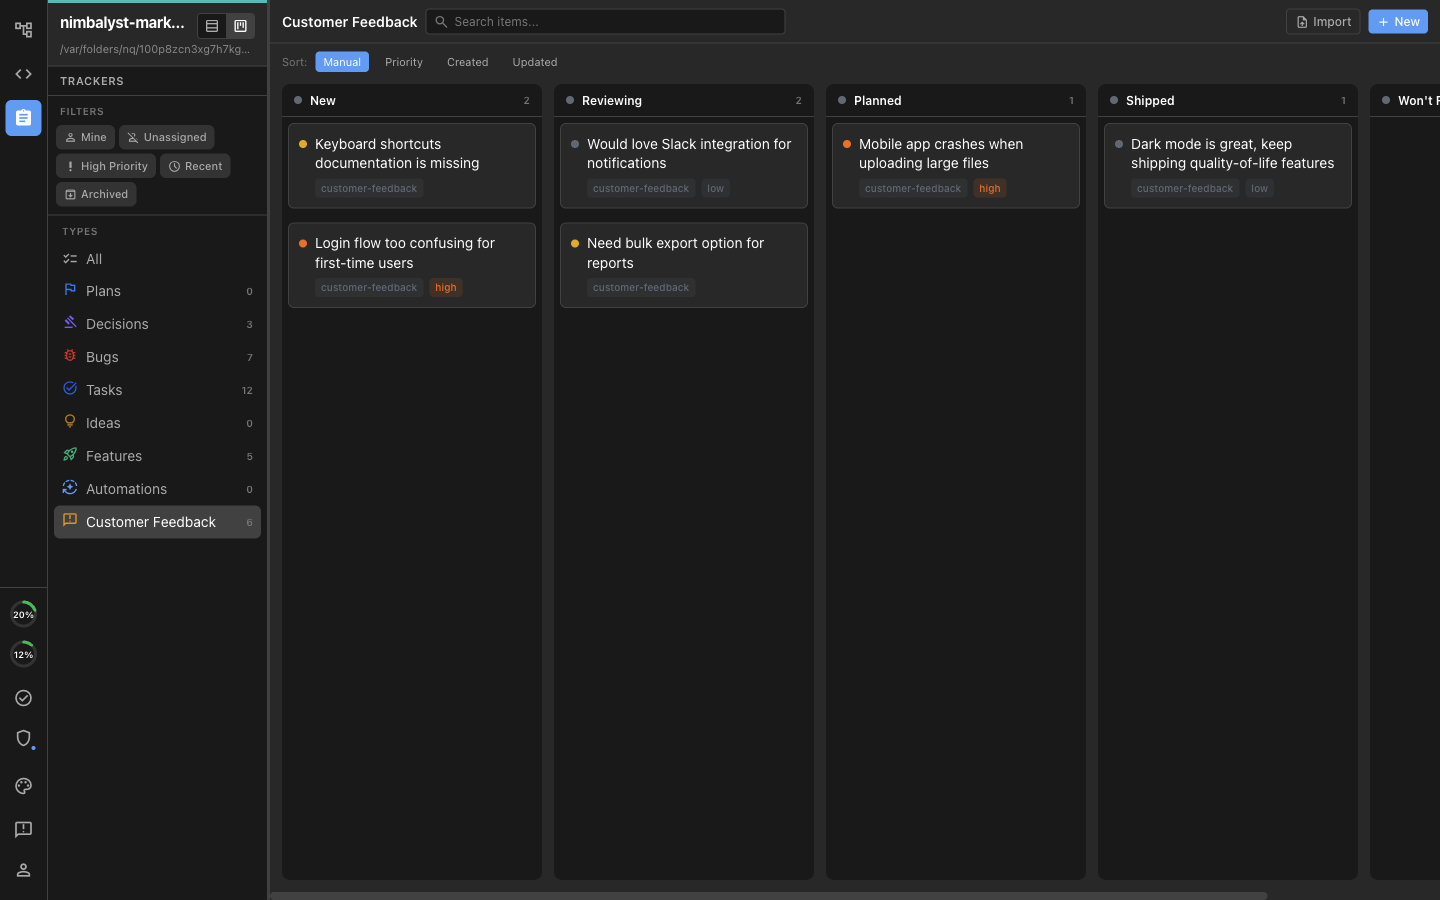Click the Customer Feedback book icon
Screen dimensions: 1440x900
(70, 520)
